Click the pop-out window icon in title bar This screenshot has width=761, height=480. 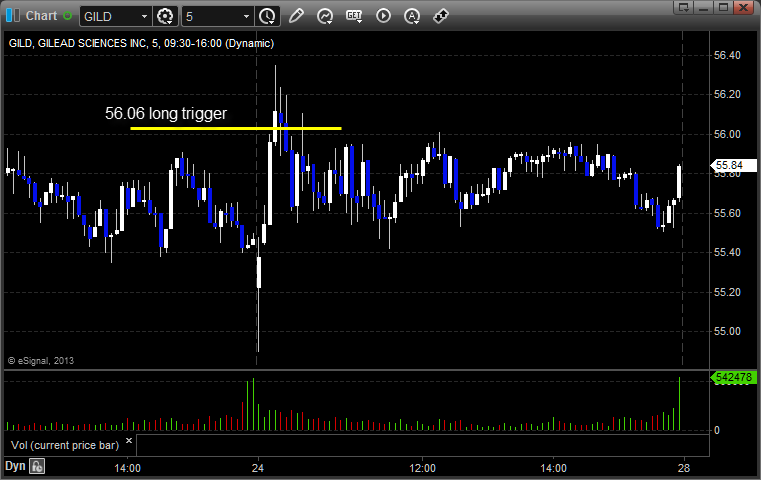(x=684, y=7)
